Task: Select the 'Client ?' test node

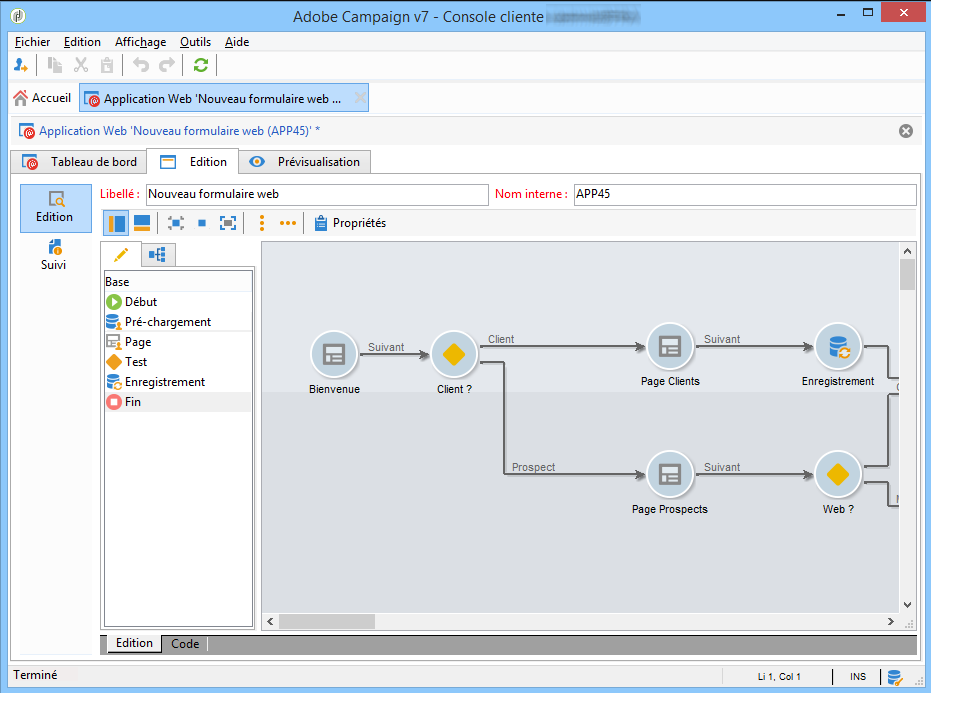Action: pos(454,354)
